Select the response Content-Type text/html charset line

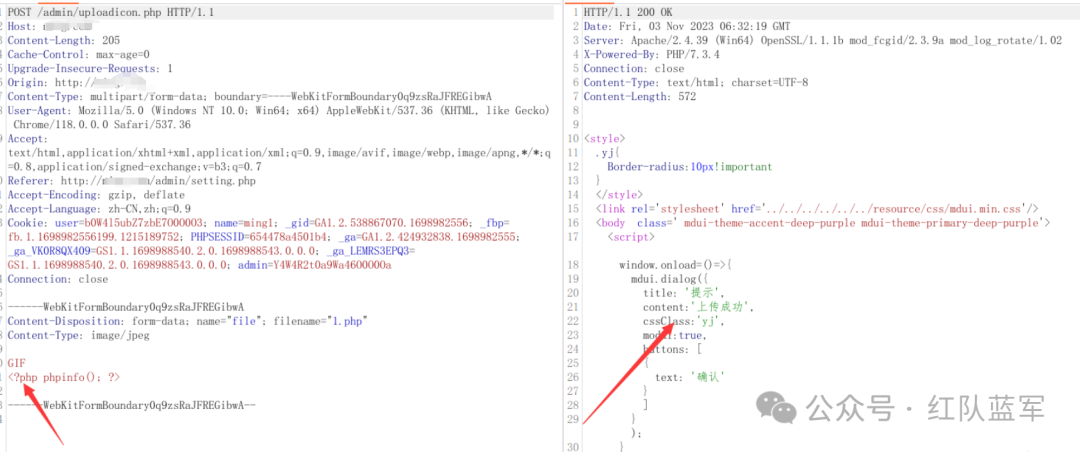696,83
